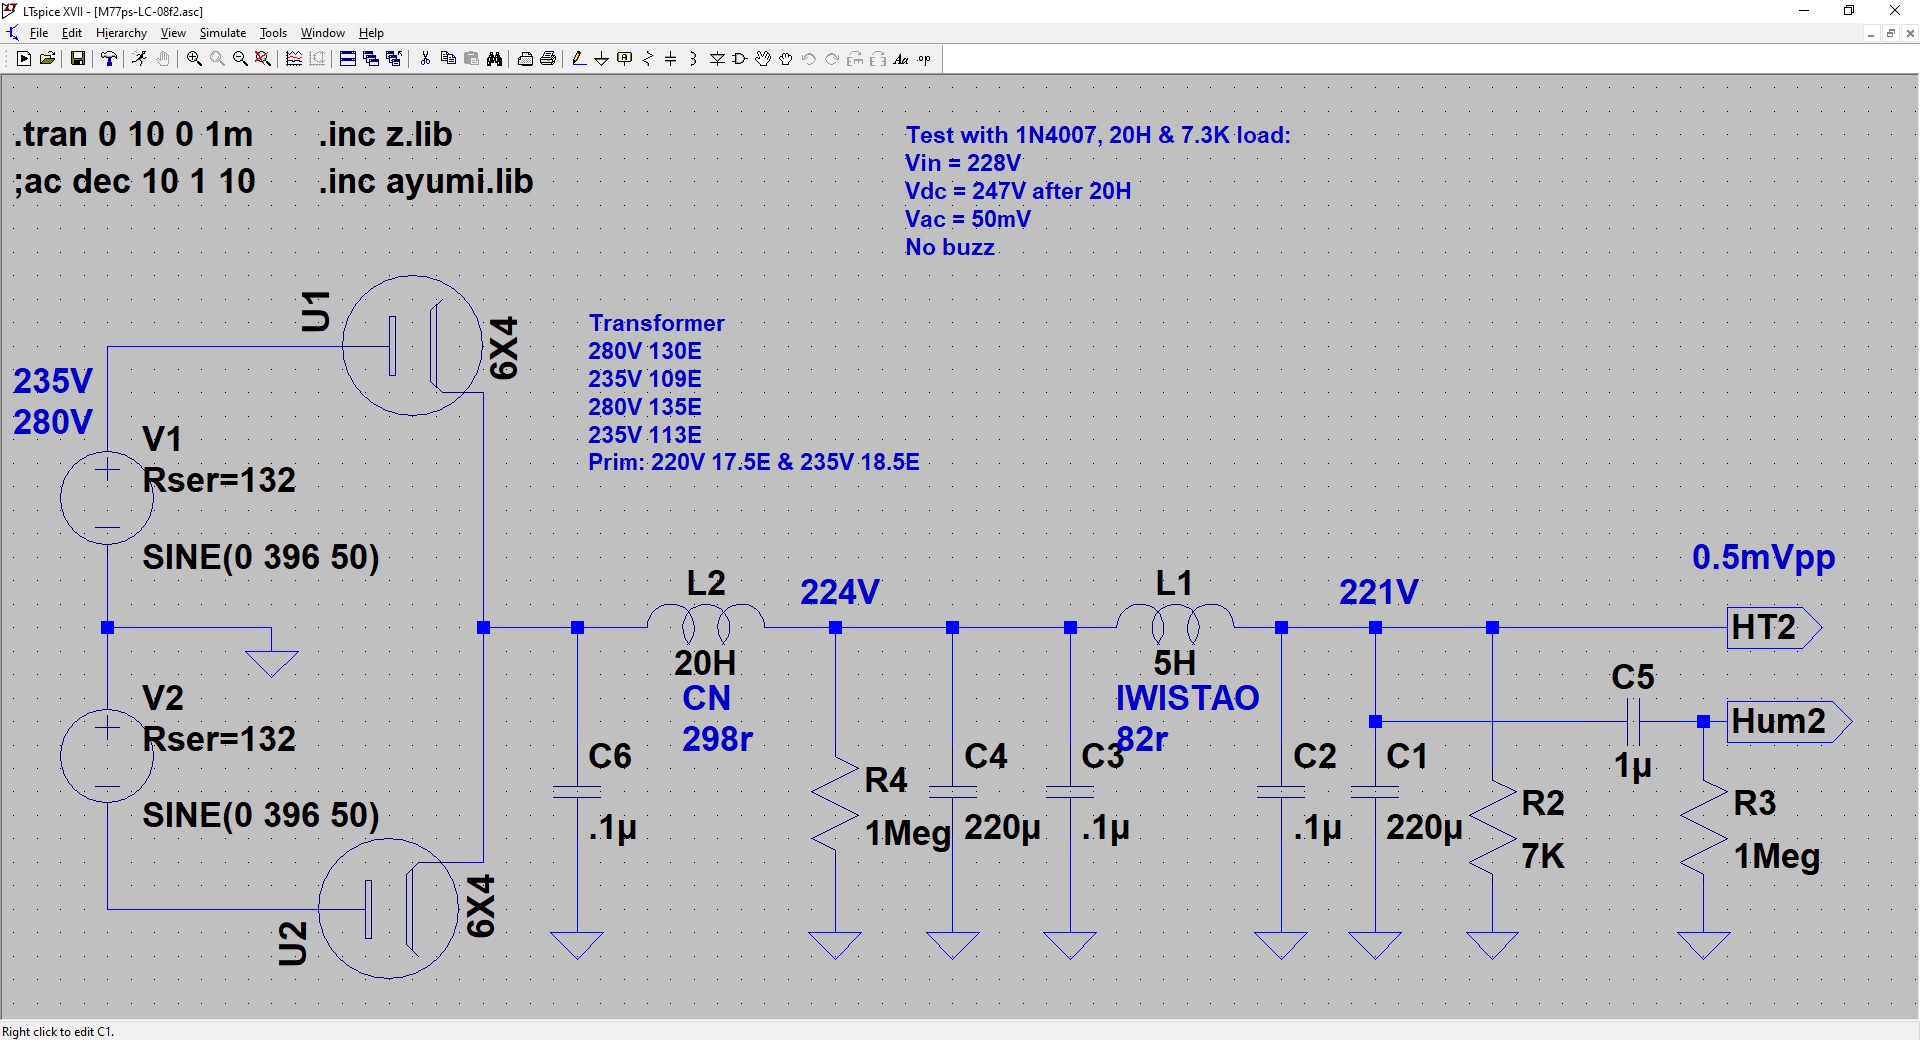Click the R3 1Meg resistor symbol
Image resolution: width=1920 pixels, height=1040 pixels.
[x=1703, y=828]
